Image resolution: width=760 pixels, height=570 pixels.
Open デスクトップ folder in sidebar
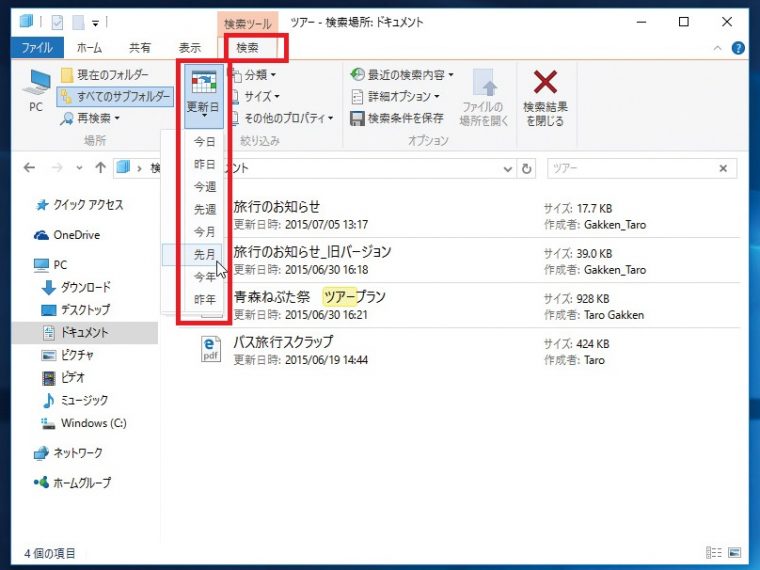coord(76,310)
